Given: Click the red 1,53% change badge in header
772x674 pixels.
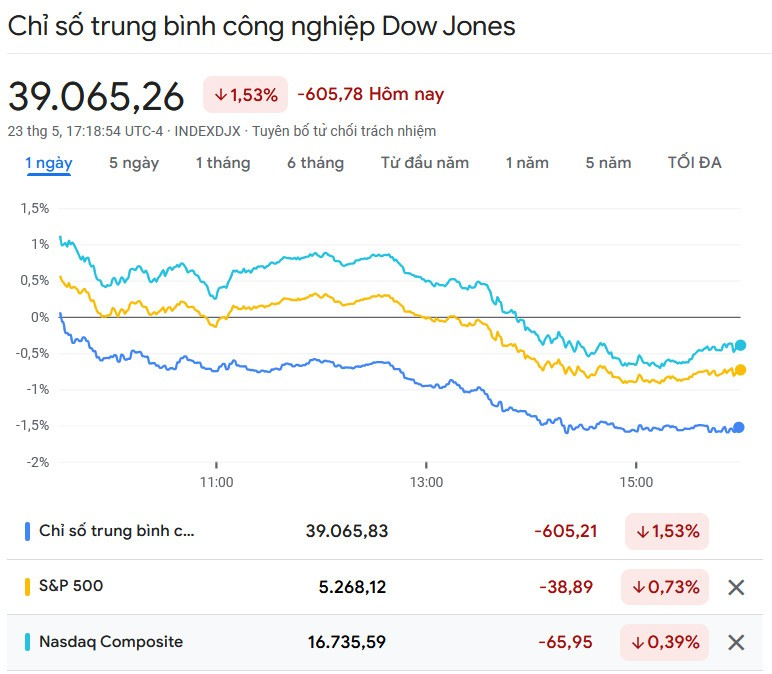Looking at the screenshot, I should click(x=245, y=95).
